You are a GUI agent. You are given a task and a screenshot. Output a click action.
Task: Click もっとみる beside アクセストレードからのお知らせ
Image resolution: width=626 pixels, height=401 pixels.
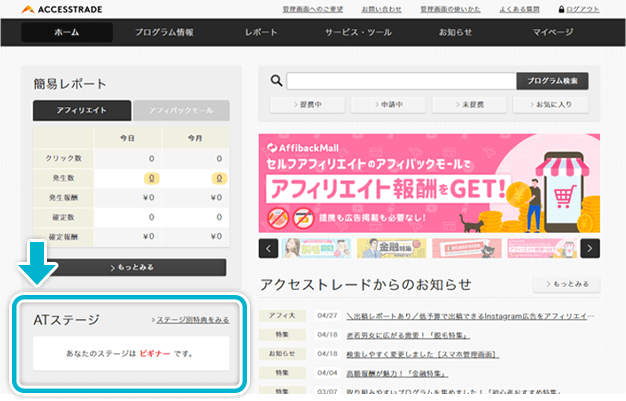(567, 284)
